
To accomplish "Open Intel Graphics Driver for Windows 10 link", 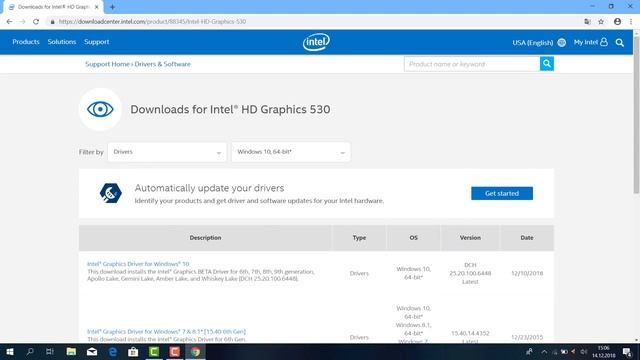I will pos(138,264).
